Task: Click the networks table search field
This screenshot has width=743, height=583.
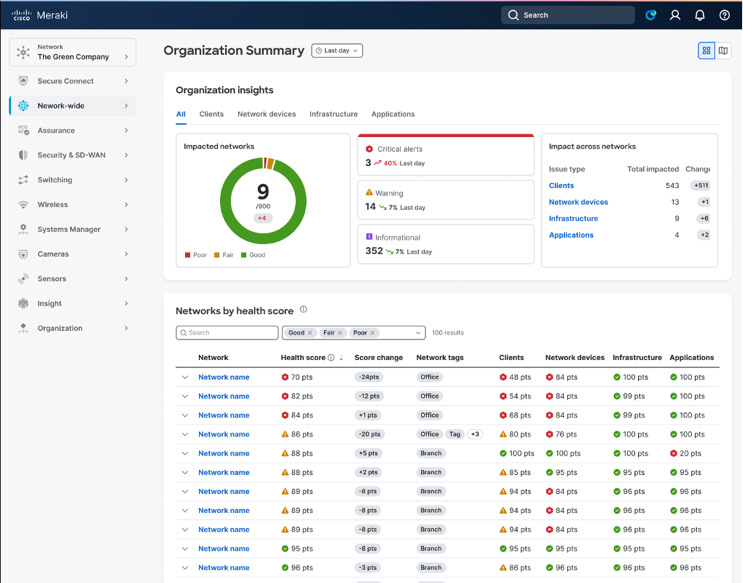Action: (228, 333)
